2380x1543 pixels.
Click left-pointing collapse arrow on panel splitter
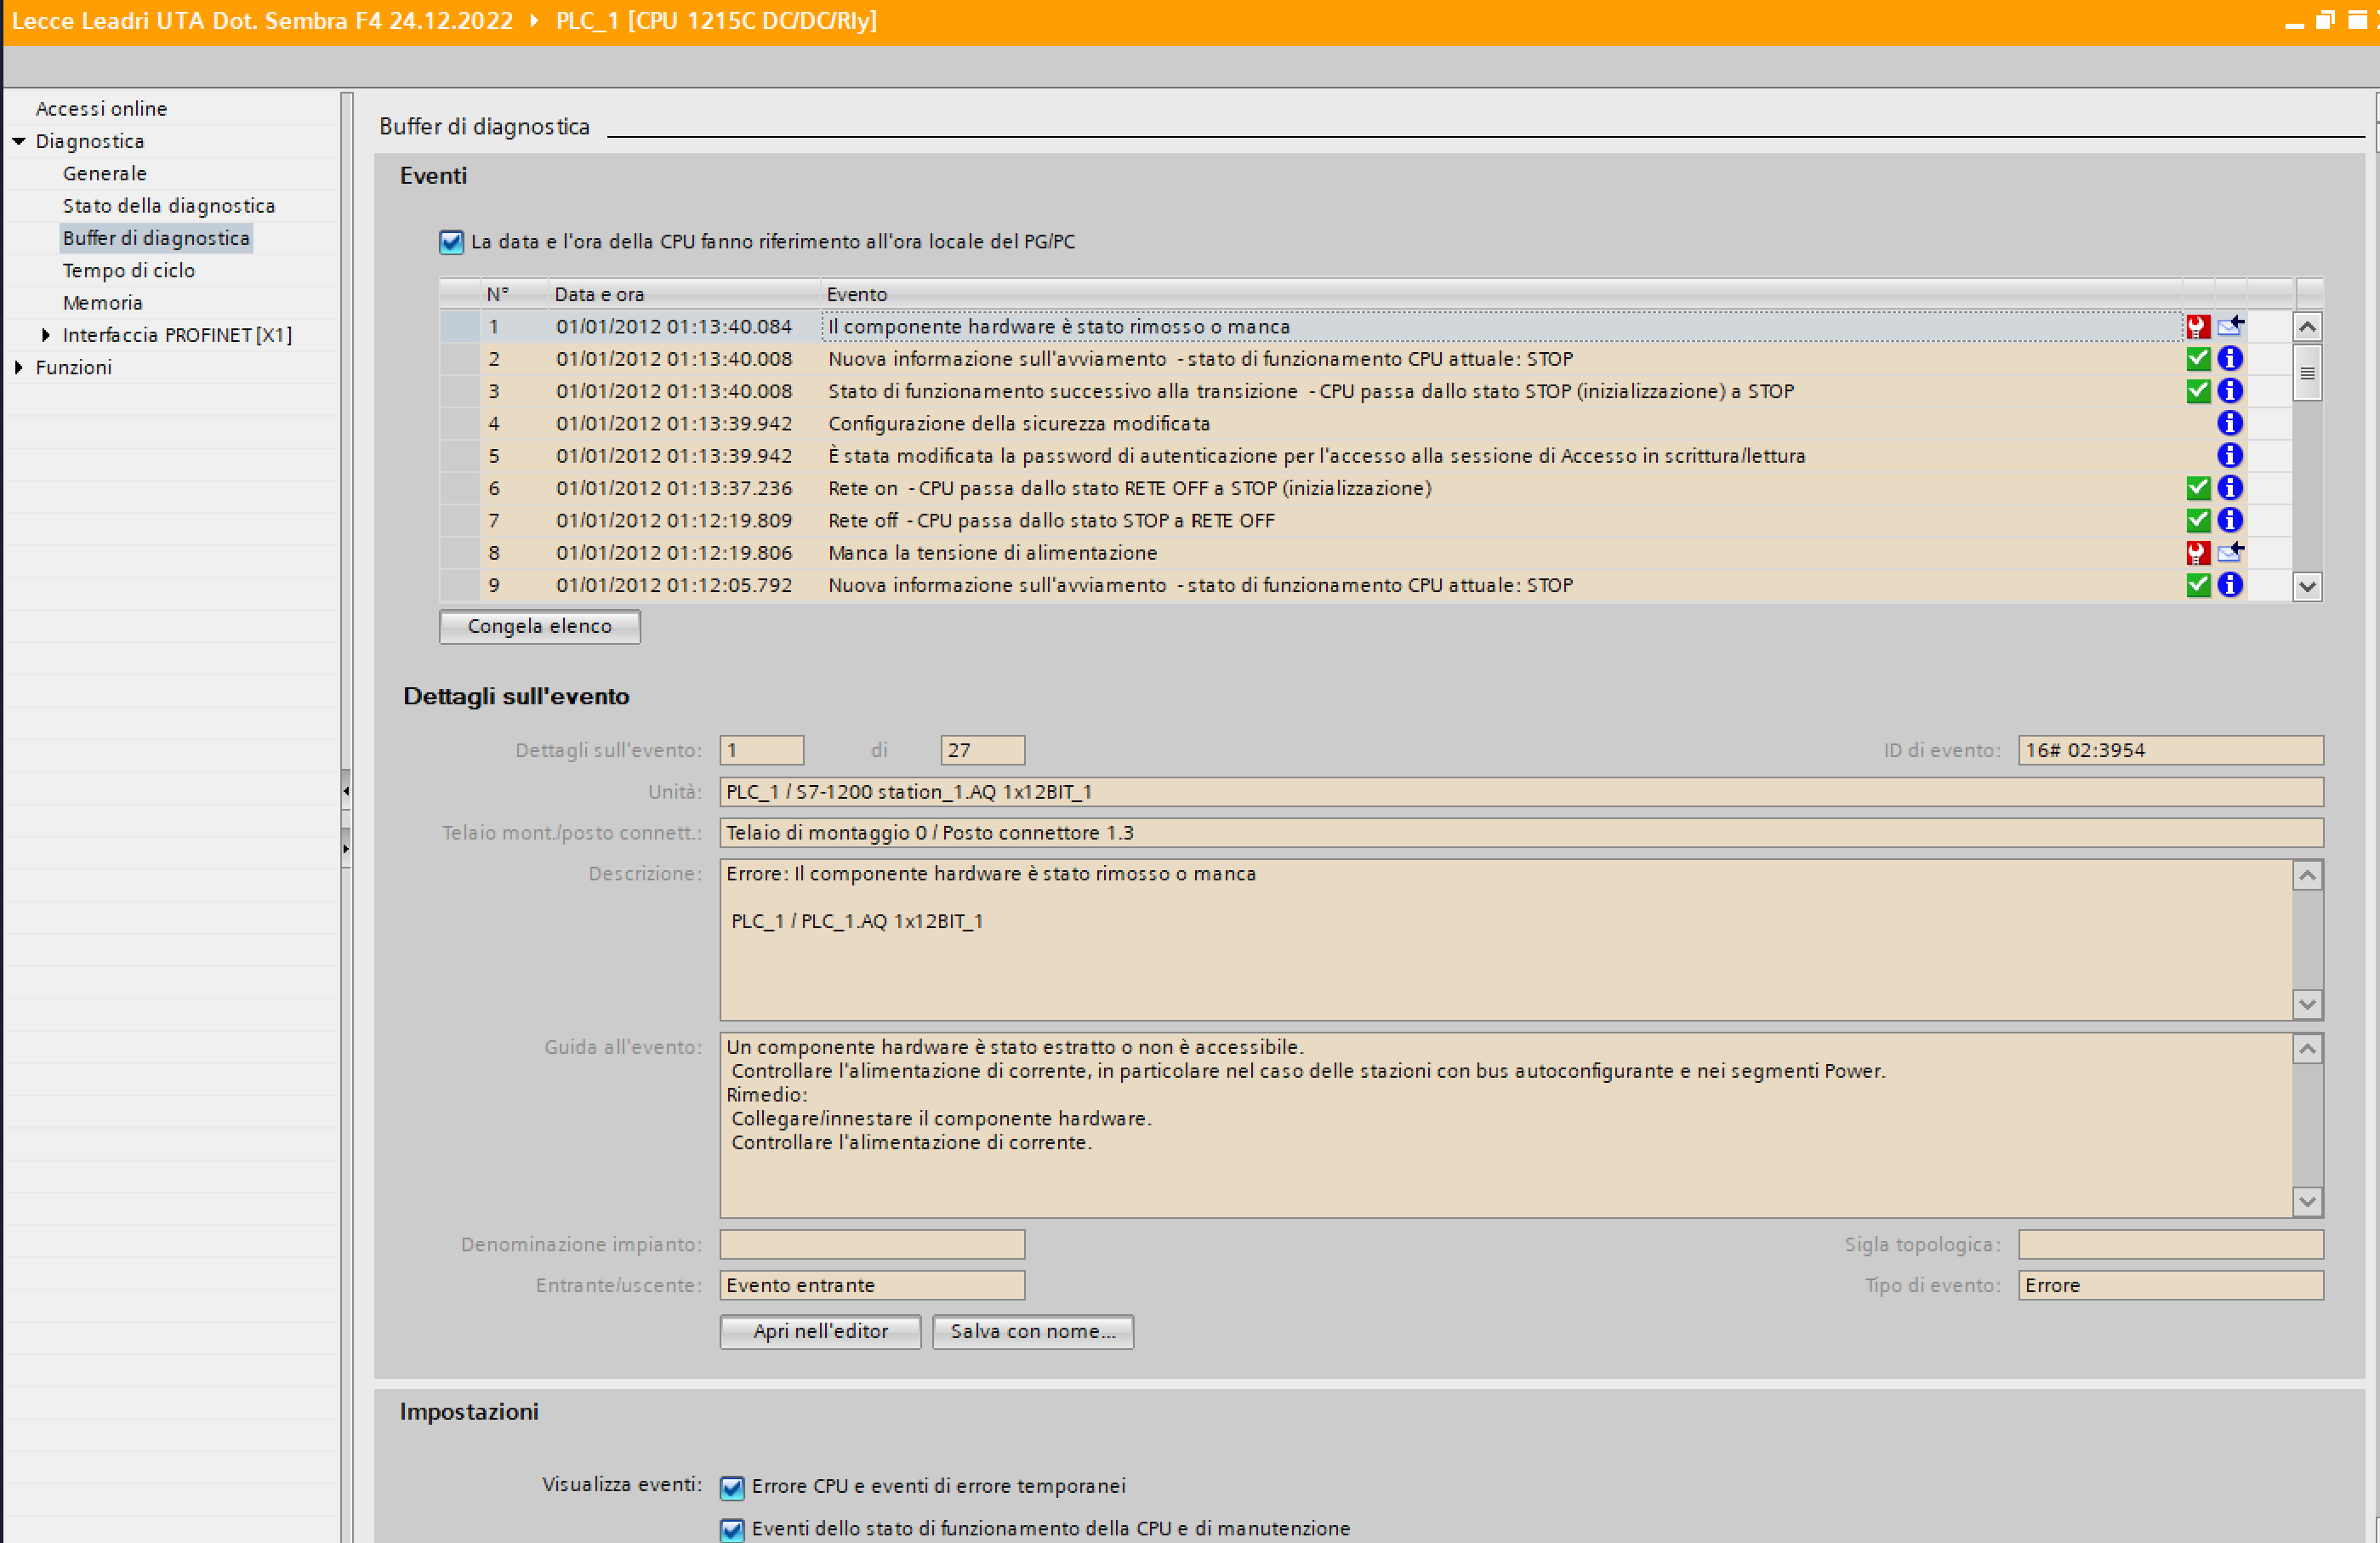pos(346,791)
